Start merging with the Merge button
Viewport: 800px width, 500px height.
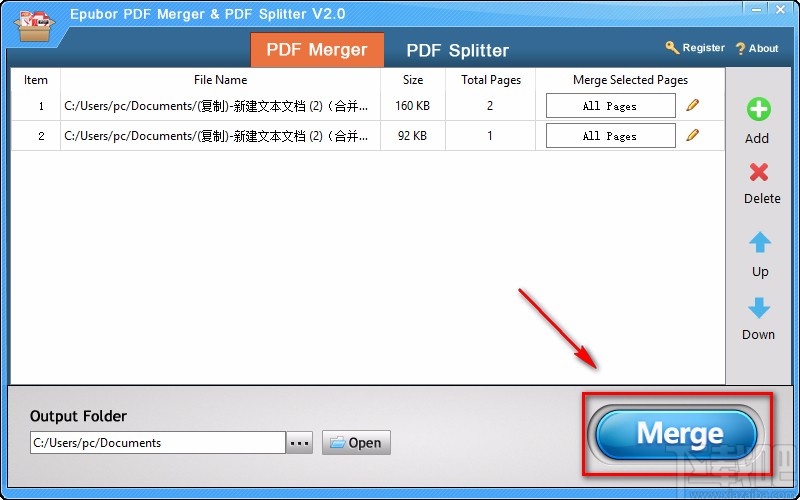(x=677, y=434)
